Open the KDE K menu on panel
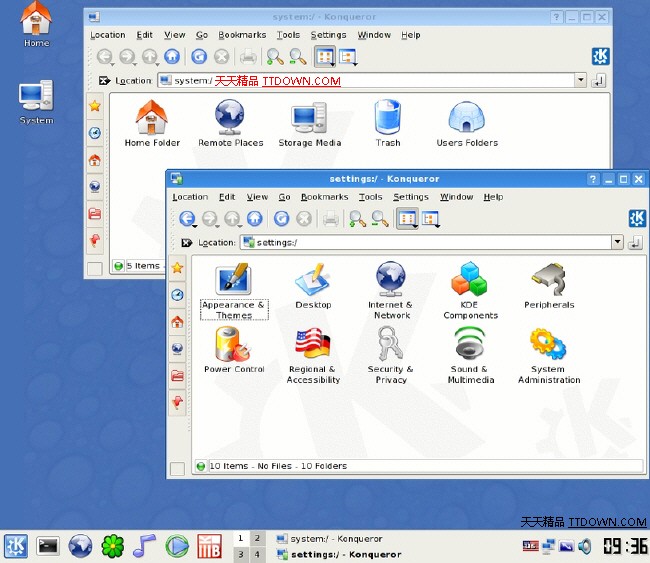Screen dimensions: 650x563 (x=16, y=546)
